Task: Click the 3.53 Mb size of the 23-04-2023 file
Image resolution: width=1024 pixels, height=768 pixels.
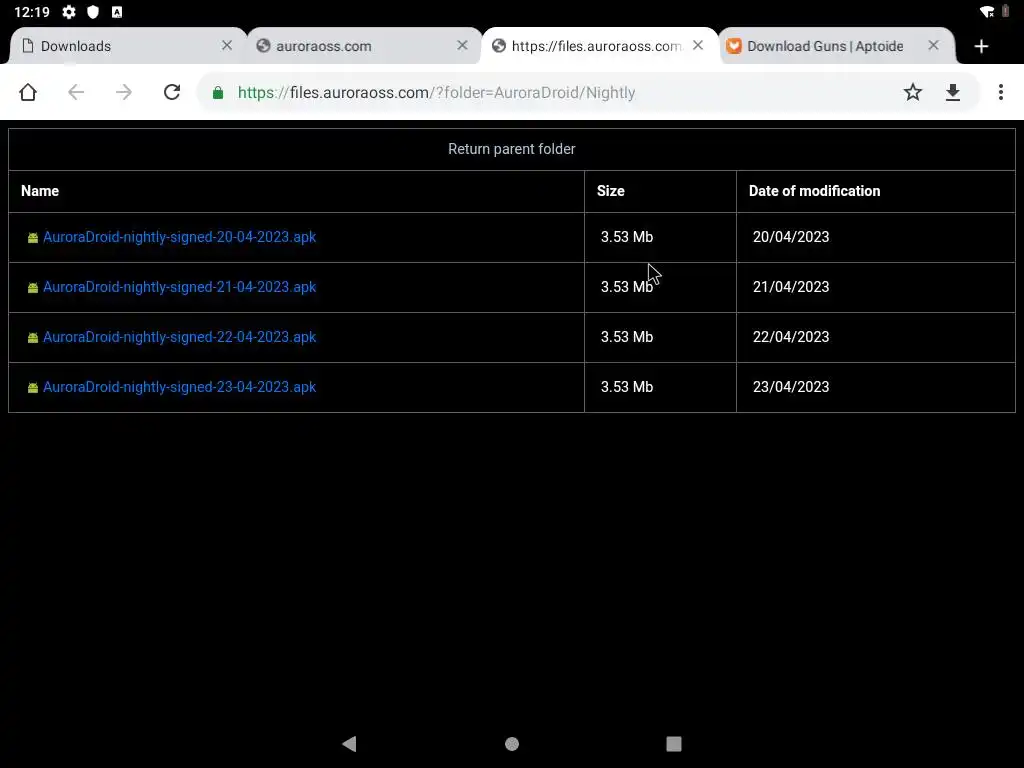Action: [627, 387]
